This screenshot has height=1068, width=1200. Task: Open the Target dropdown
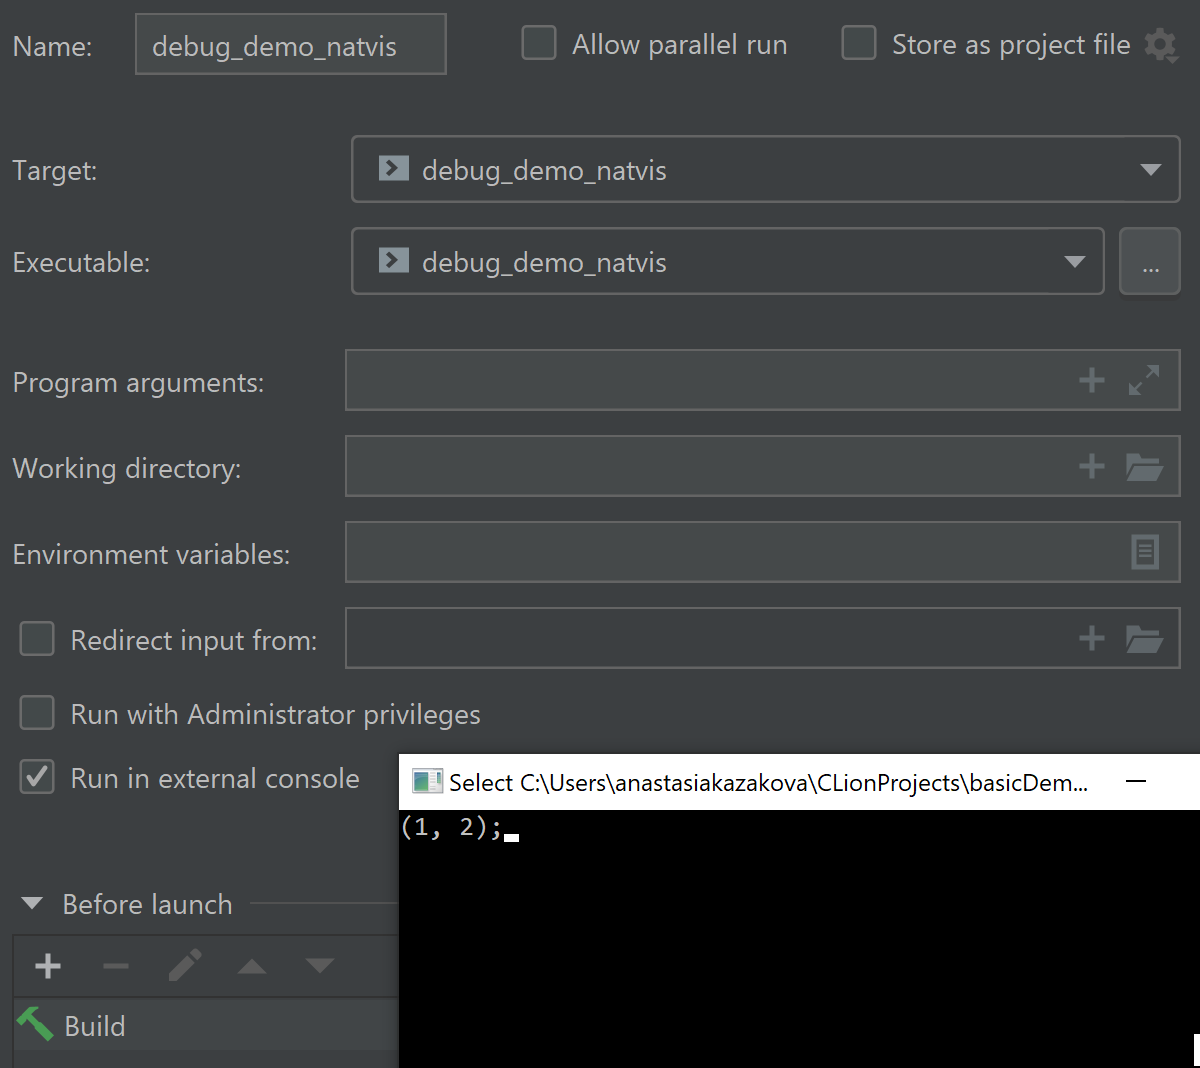1150,169
